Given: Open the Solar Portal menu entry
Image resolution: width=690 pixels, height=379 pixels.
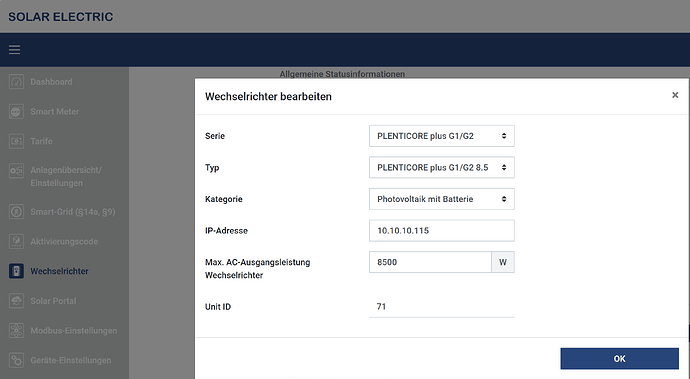Looking at the screenshot, I should click(53, 301).
